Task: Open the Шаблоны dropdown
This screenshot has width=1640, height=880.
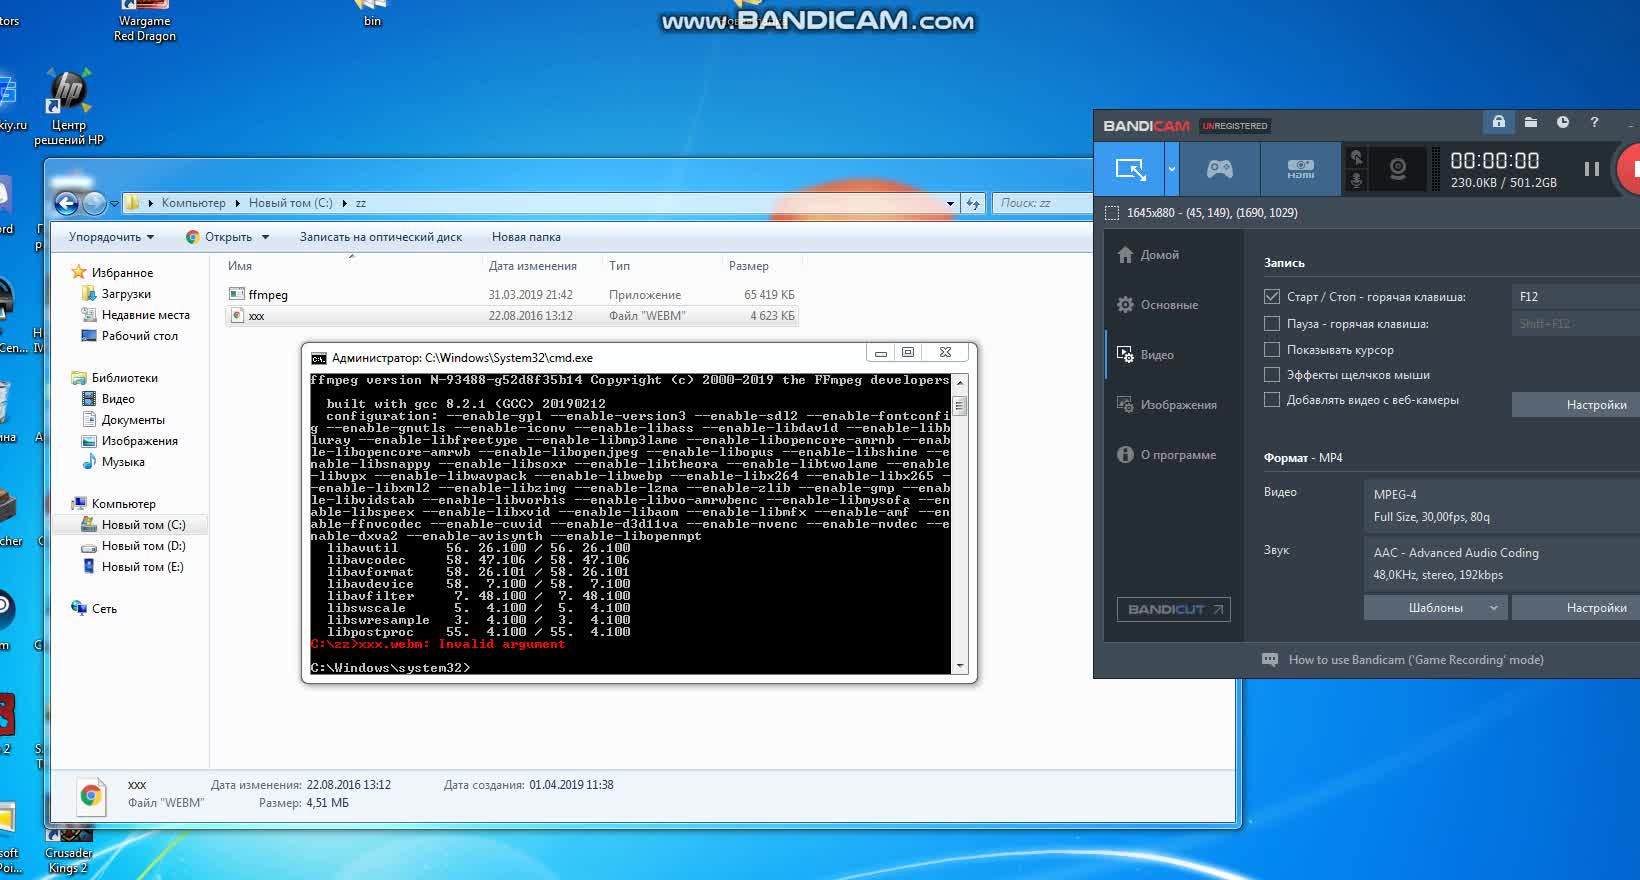Action: pyautogui.click(x=1435, y=608)
